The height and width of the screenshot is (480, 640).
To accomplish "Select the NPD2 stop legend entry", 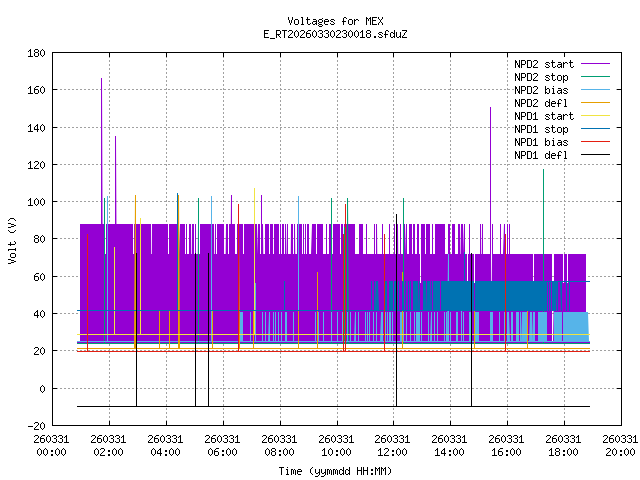I will click(540, 76).
